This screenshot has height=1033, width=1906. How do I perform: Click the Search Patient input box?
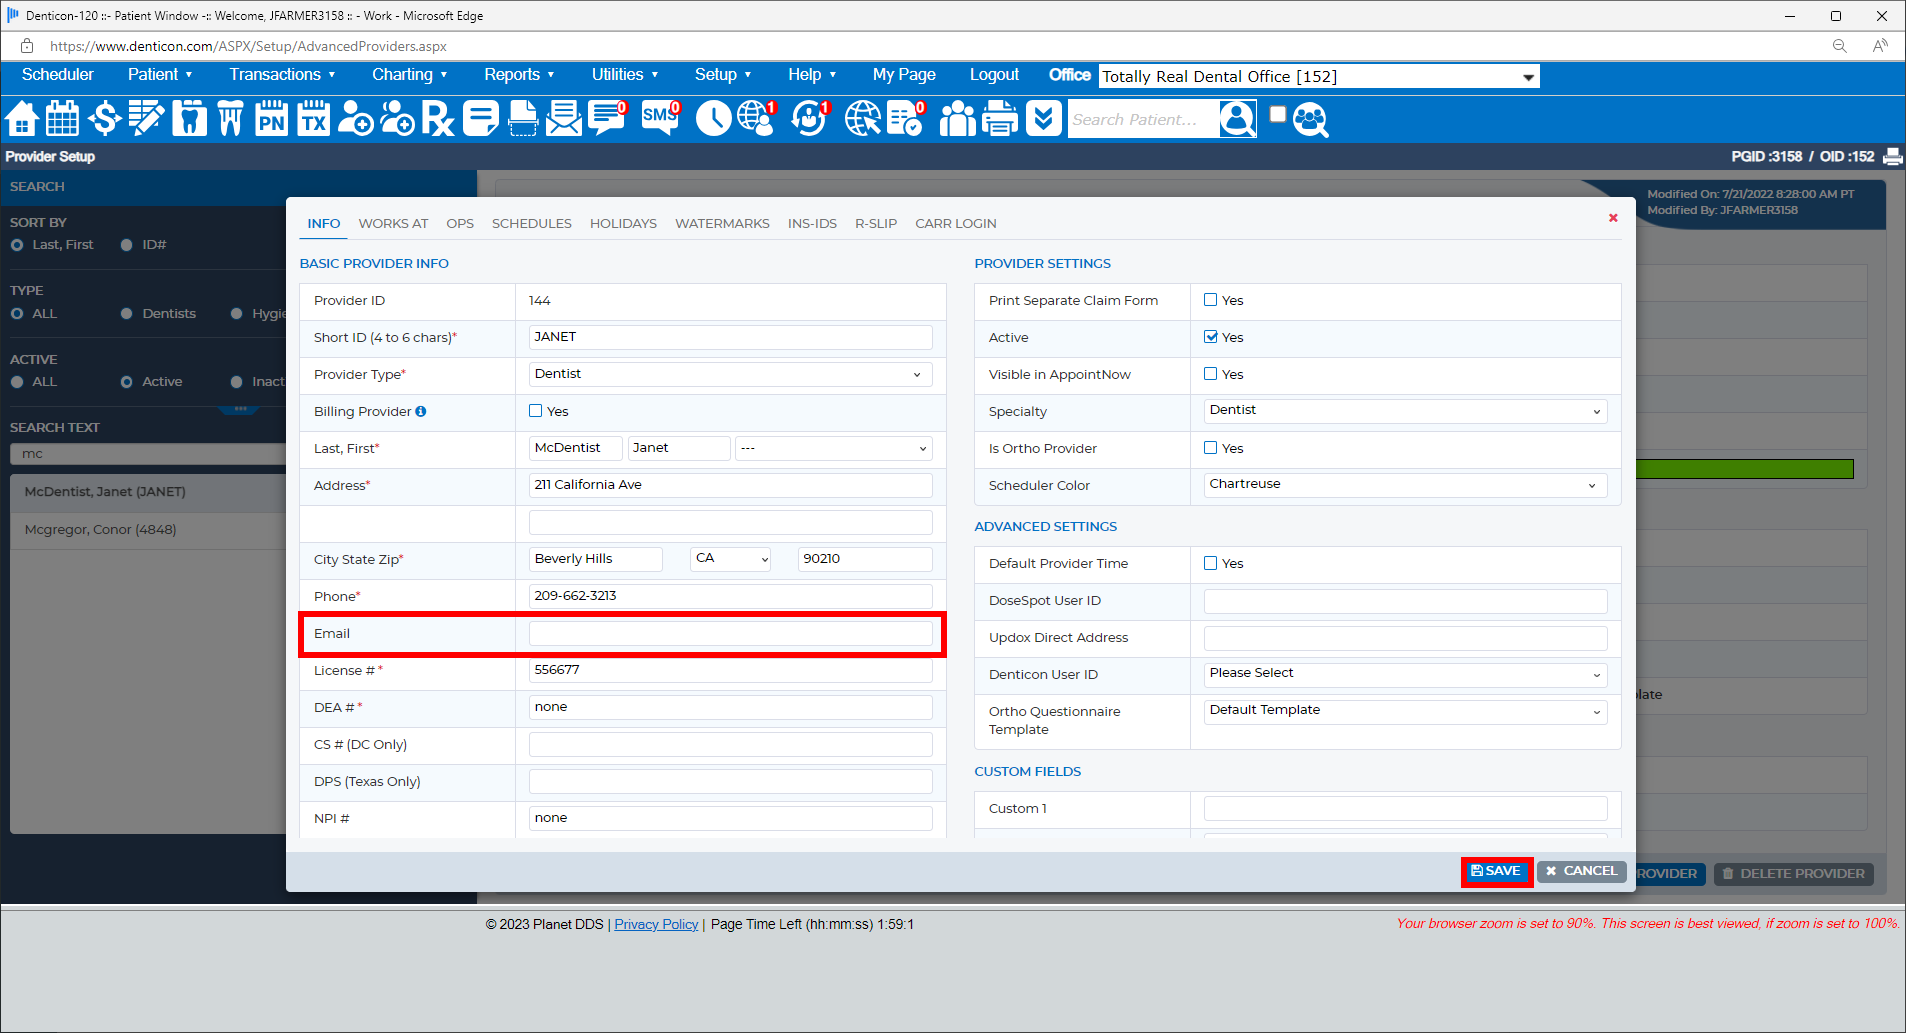[1143, 120]
